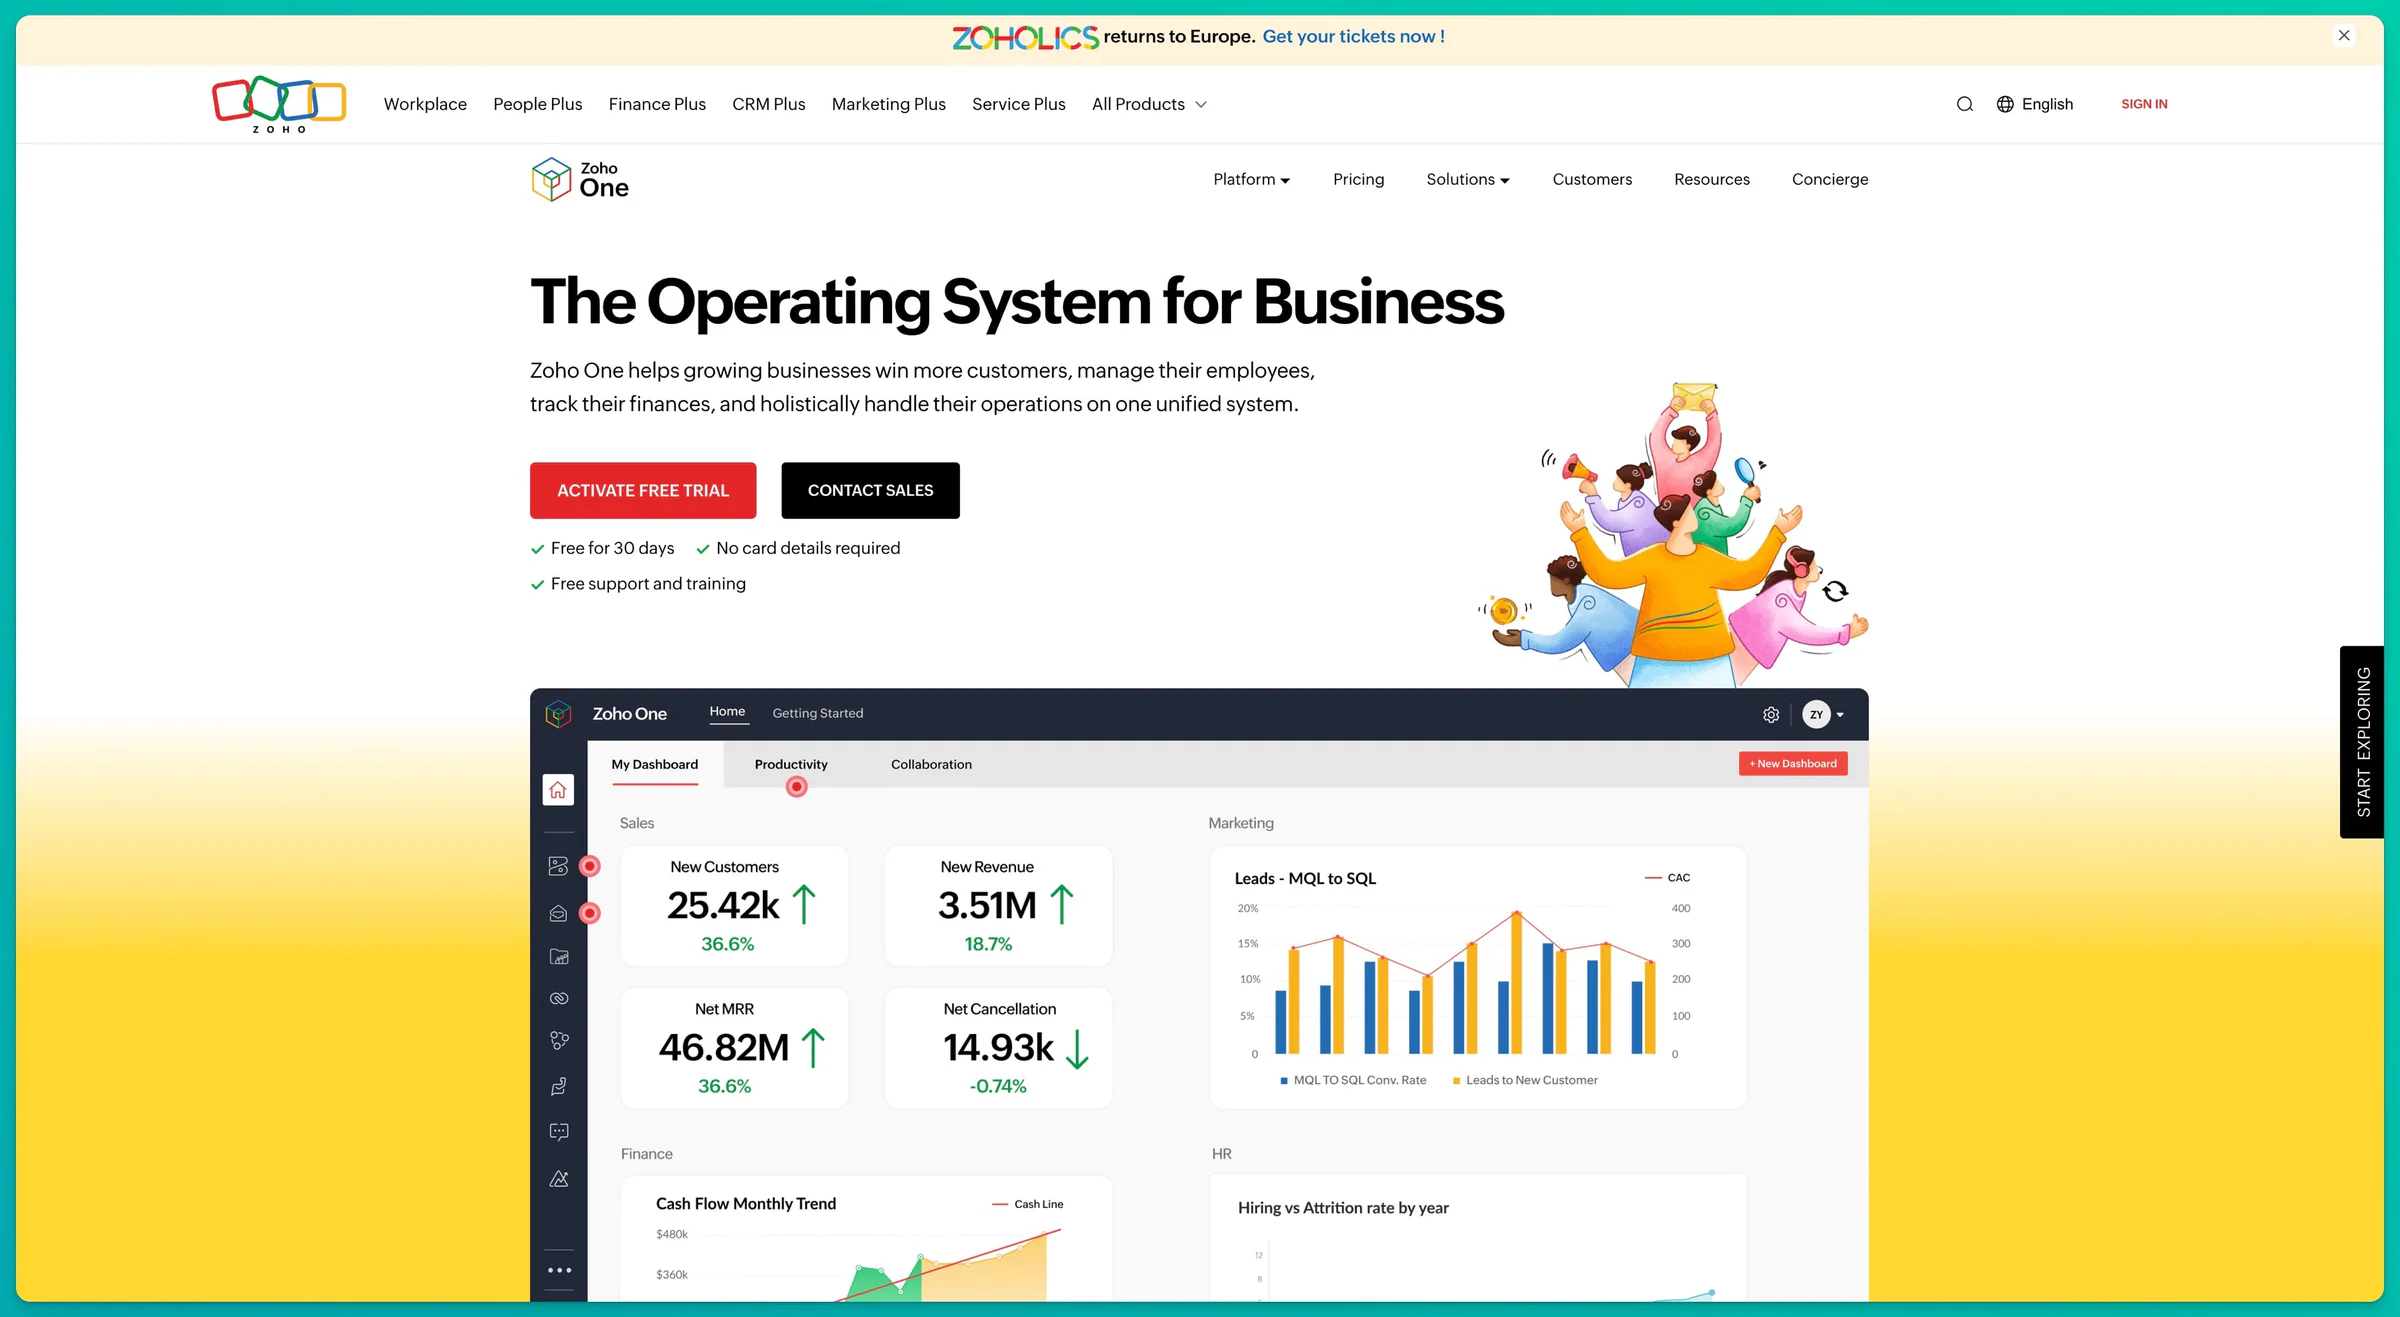2400x1317 pixels.
Task: Click the analytics triangle sidebar icon
Action: click(559, 1179)
